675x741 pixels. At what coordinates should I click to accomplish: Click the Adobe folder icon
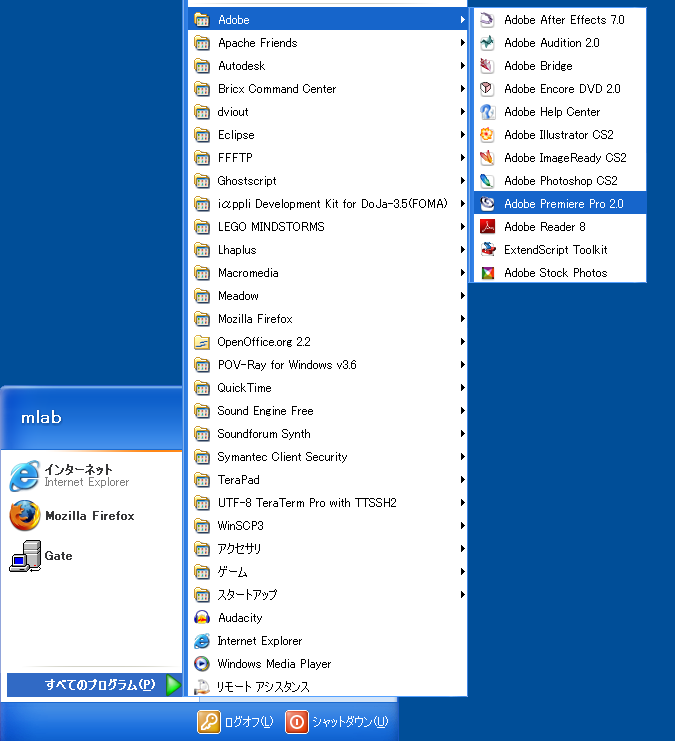pyautogui.click(x=202, y=20)
